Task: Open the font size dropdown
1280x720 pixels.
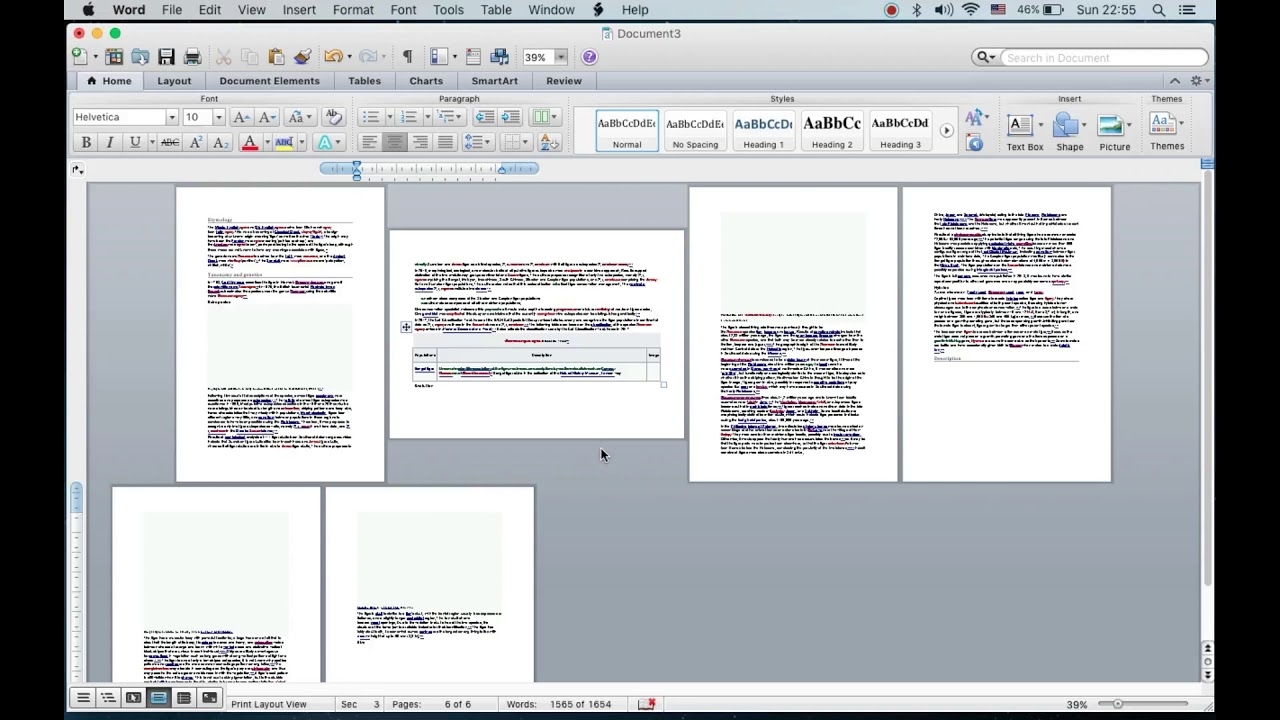Action: point(218,117)
